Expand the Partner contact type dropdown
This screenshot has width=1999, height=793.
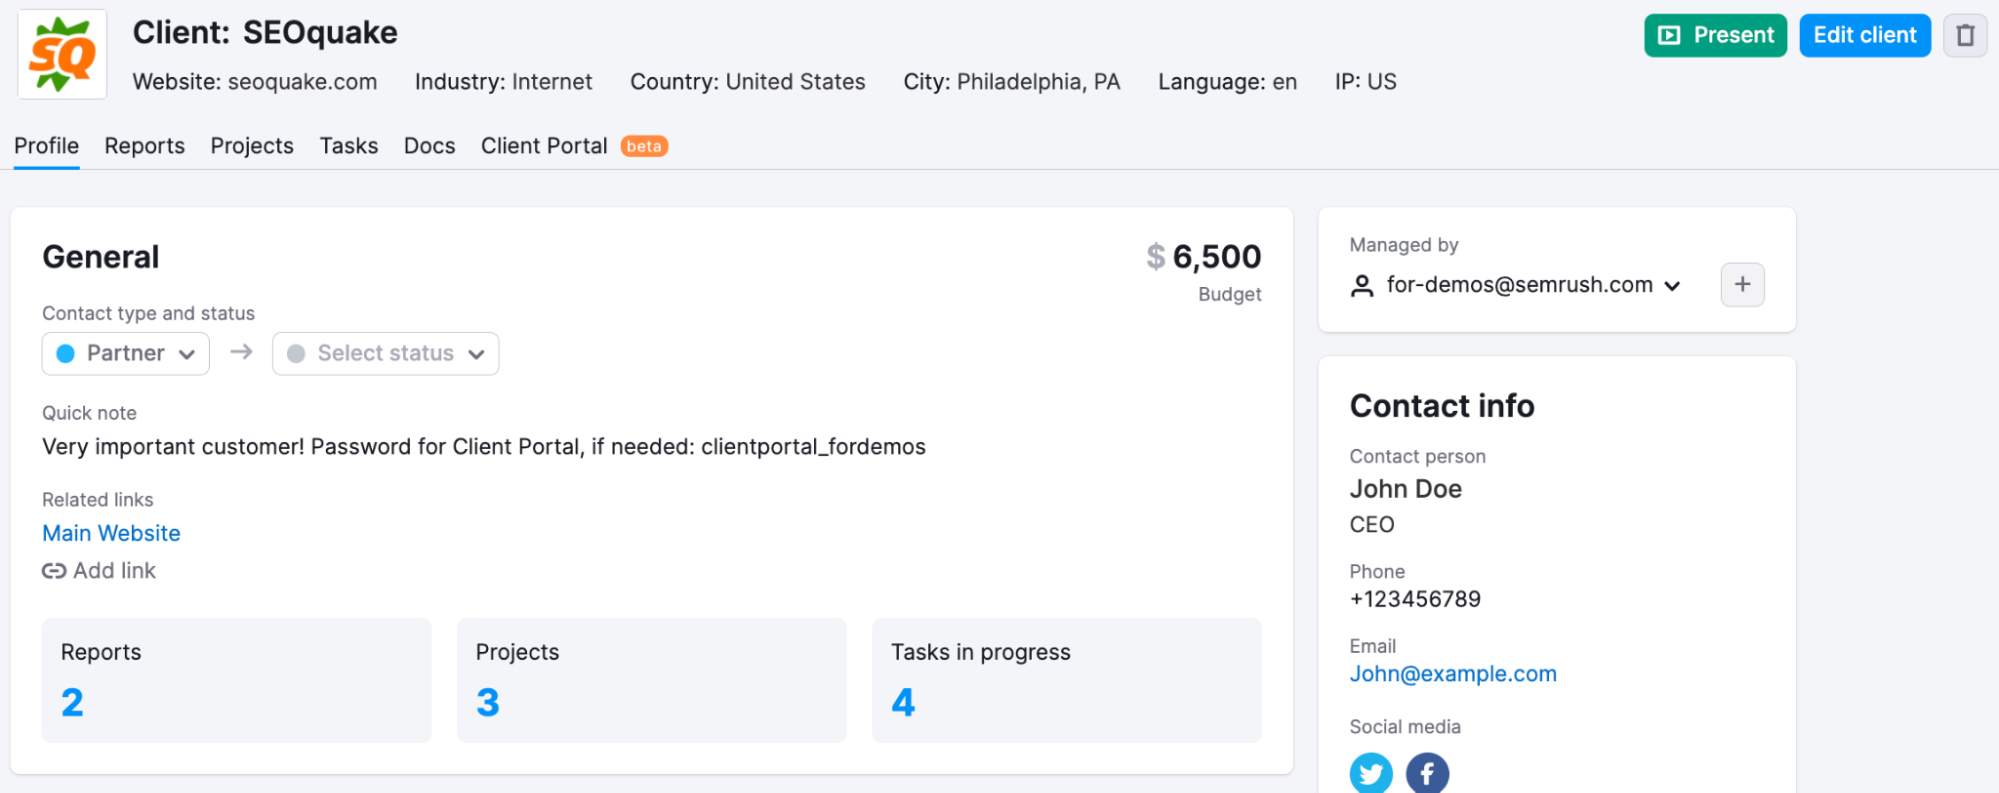pos(126,354)
